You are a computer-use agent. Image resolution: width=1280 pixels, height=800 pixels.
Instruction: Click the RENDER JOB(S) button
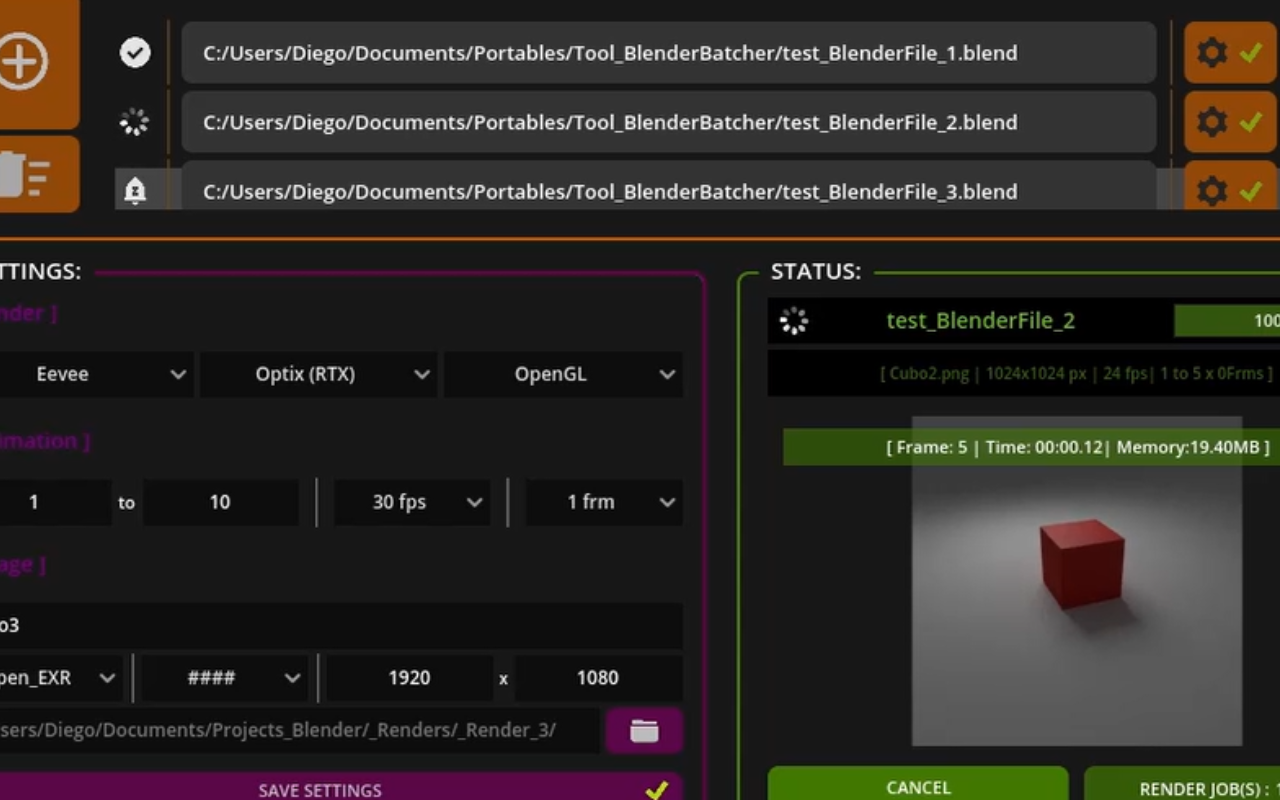[1182, 787]
